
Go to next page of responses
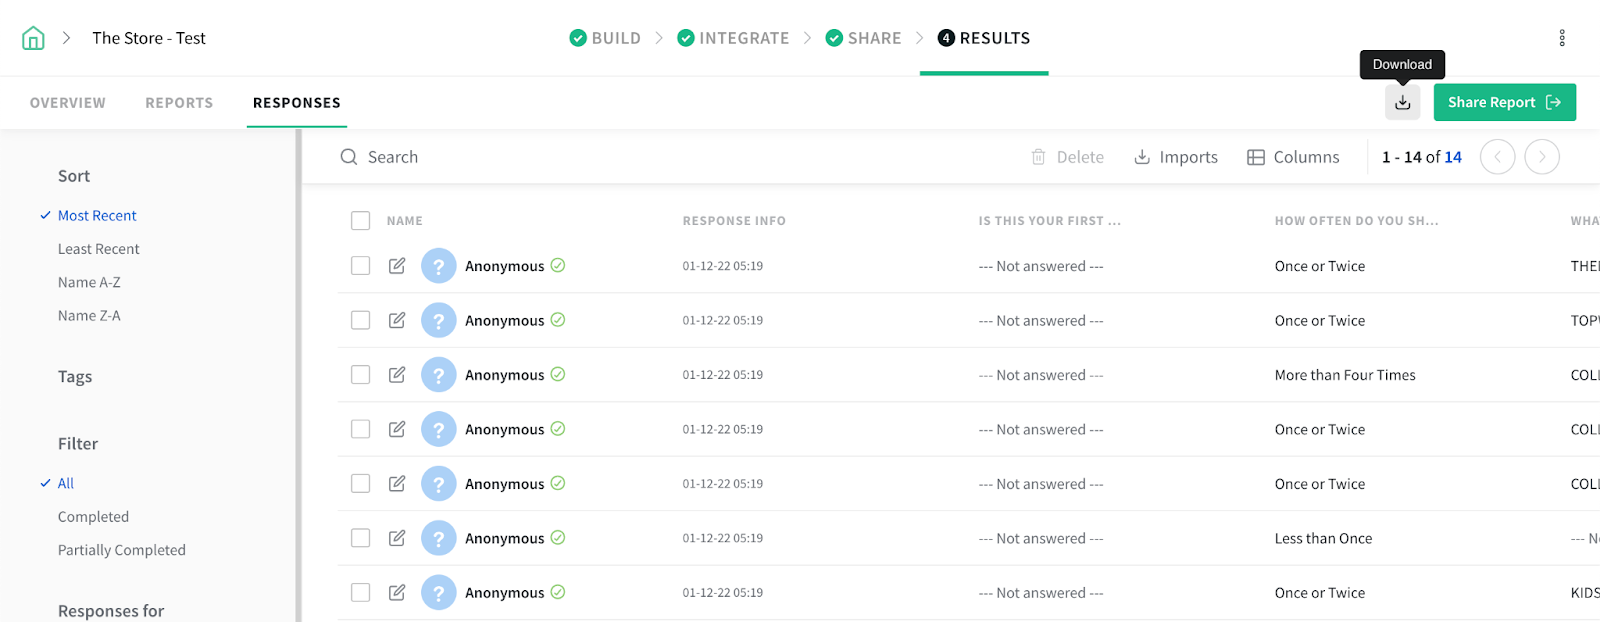pos(1542,157)
